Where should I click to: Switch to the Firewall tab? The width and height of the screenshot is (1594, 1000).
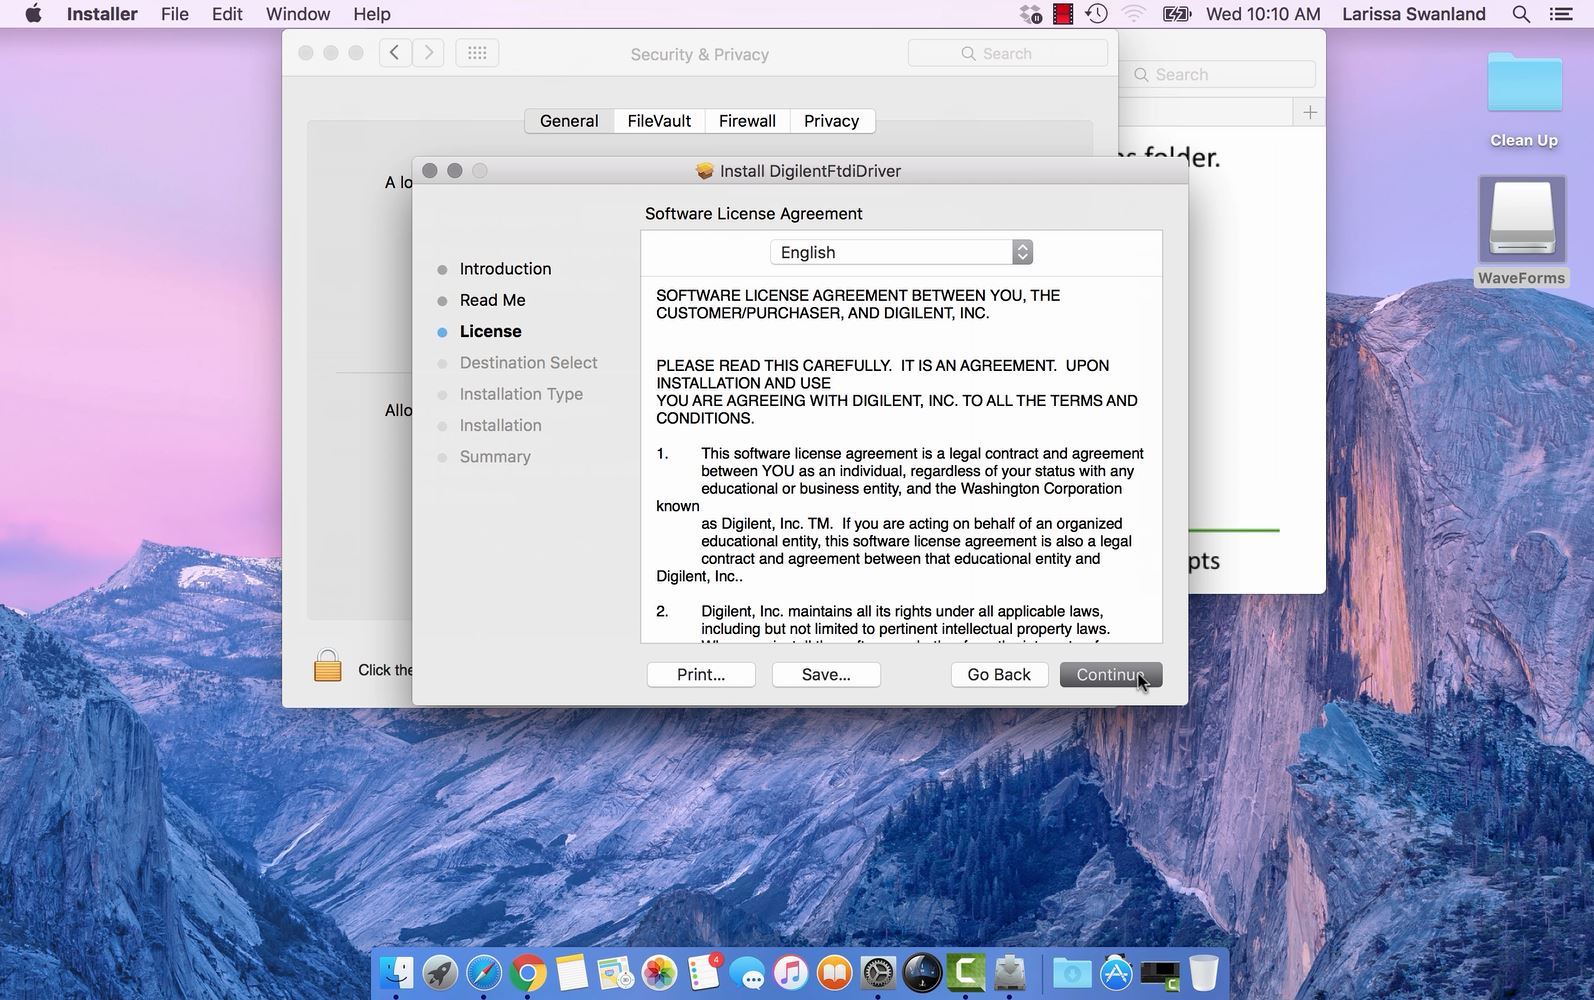[747, 121]
